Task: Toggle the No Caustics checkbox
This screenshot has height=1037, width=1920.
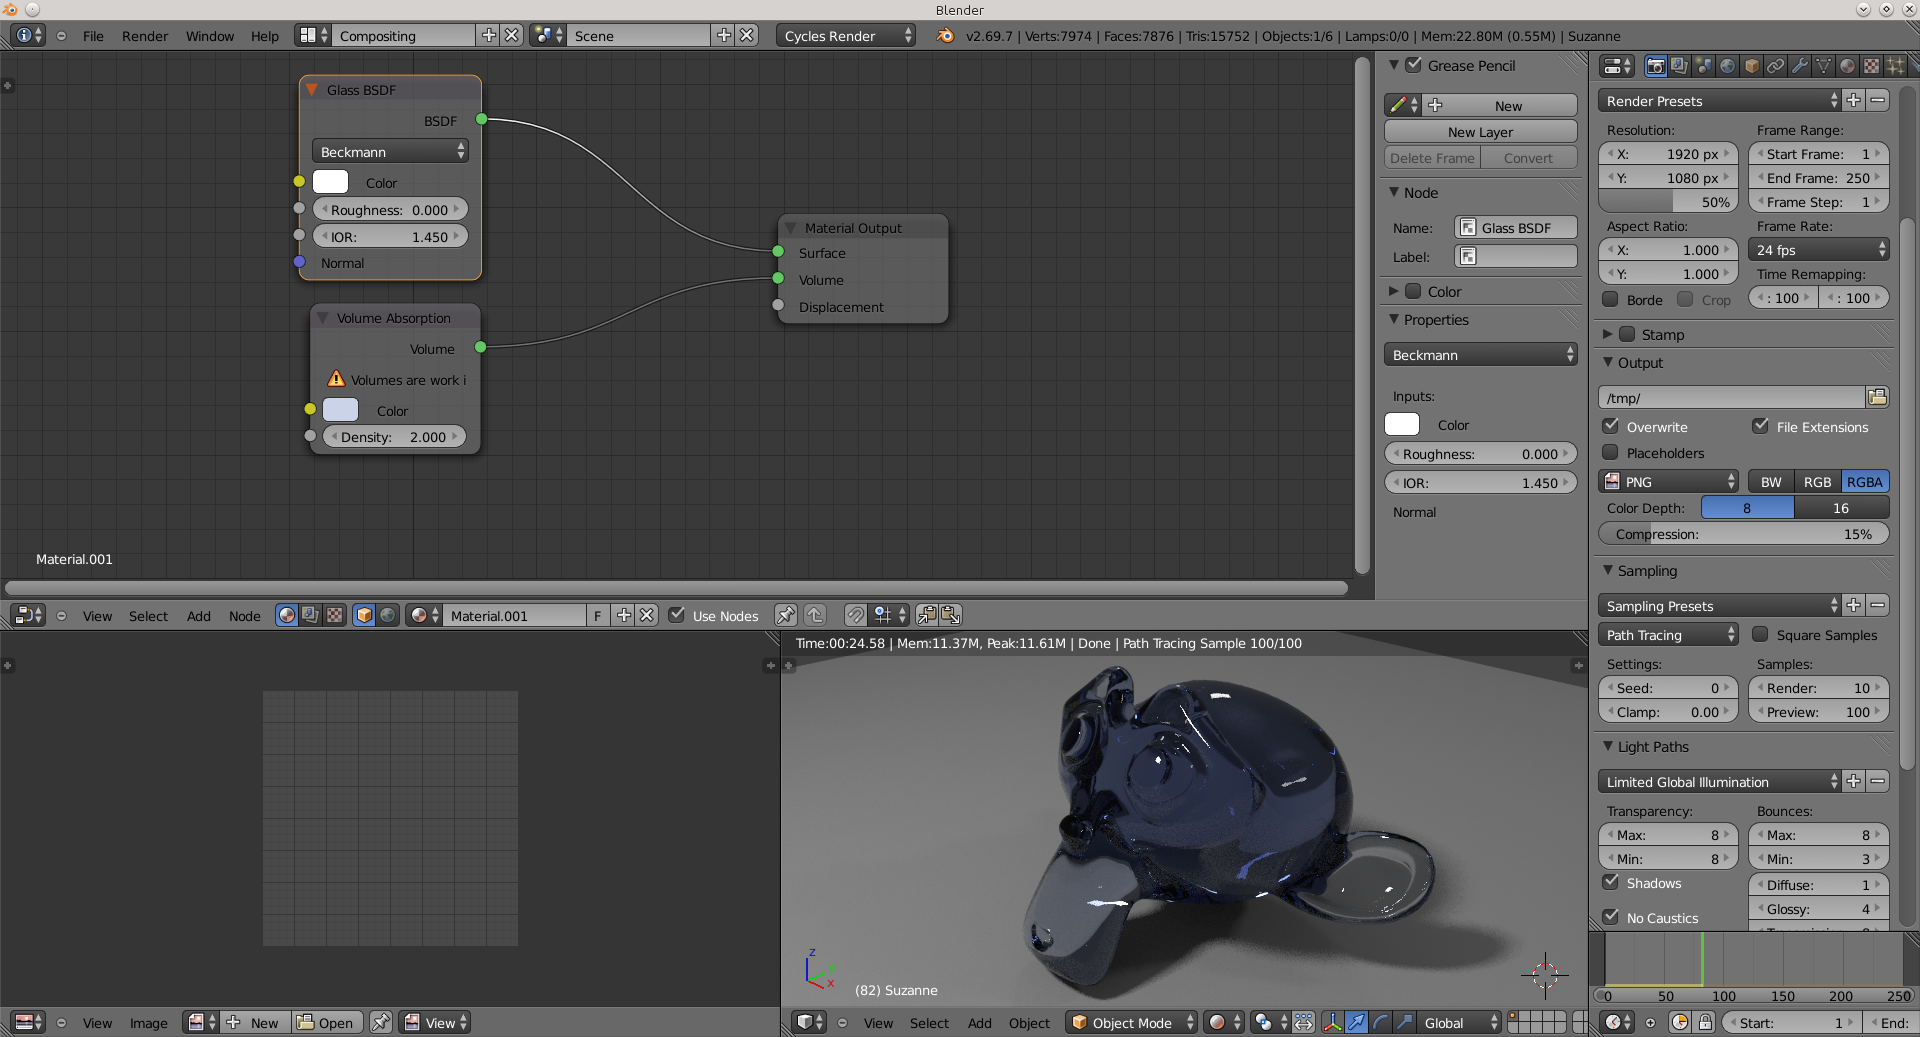Action: 1611,917
